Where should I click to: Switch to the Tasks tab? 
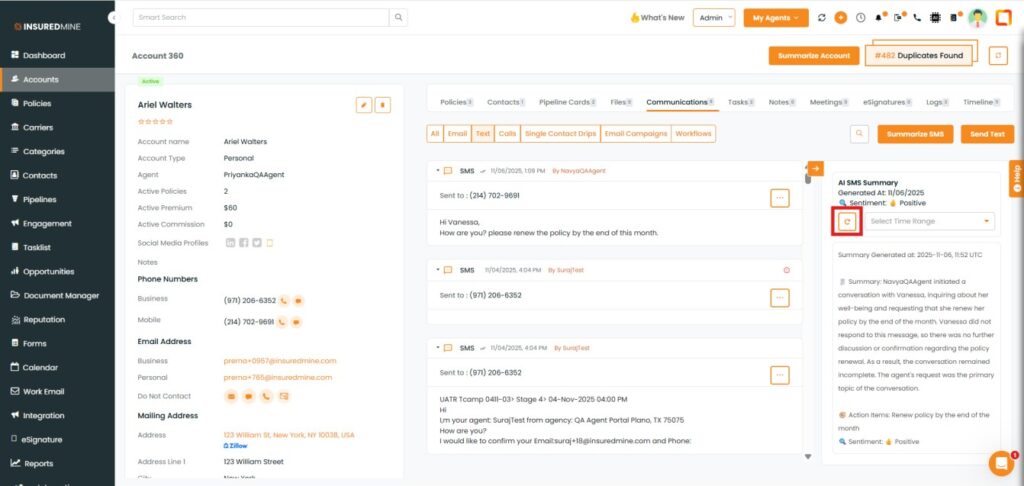(x=740, y=102)
